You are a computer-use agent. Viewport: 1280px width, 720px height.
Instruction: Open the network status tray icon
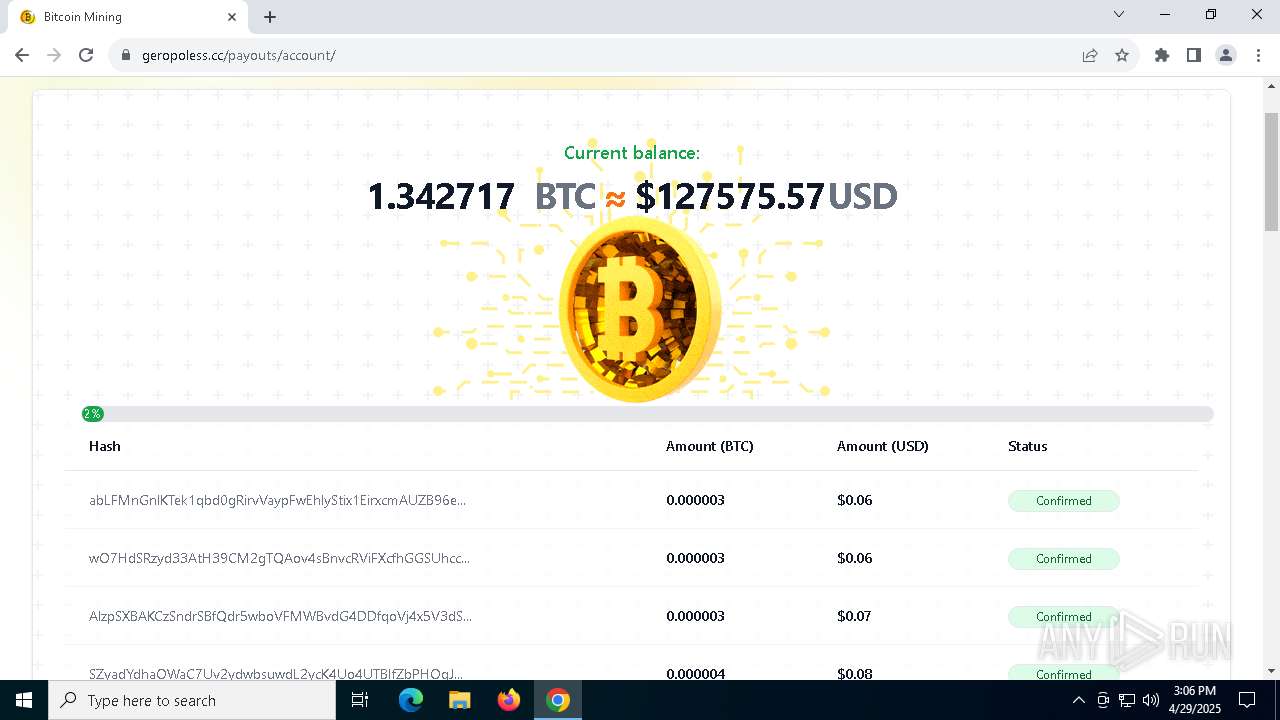(1127, 700)
